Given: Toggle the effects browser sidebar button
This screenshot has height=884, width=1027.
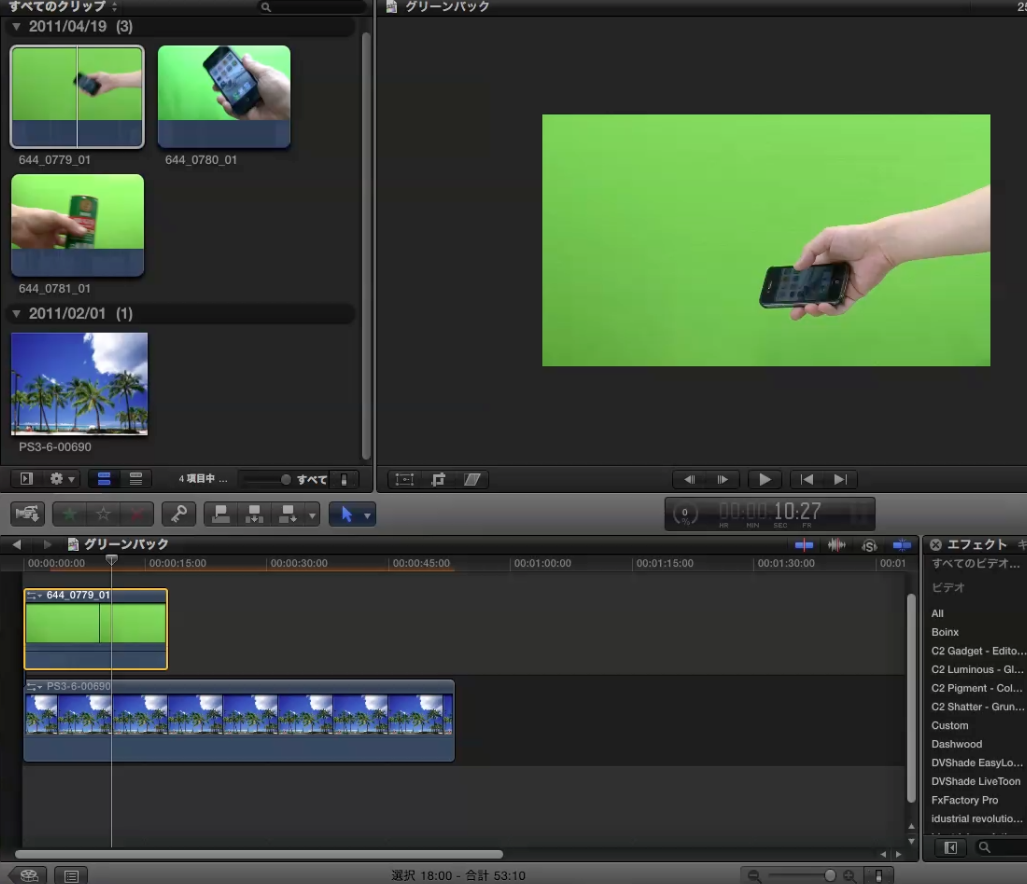Looking at the screenshot, I should [950, 848].
